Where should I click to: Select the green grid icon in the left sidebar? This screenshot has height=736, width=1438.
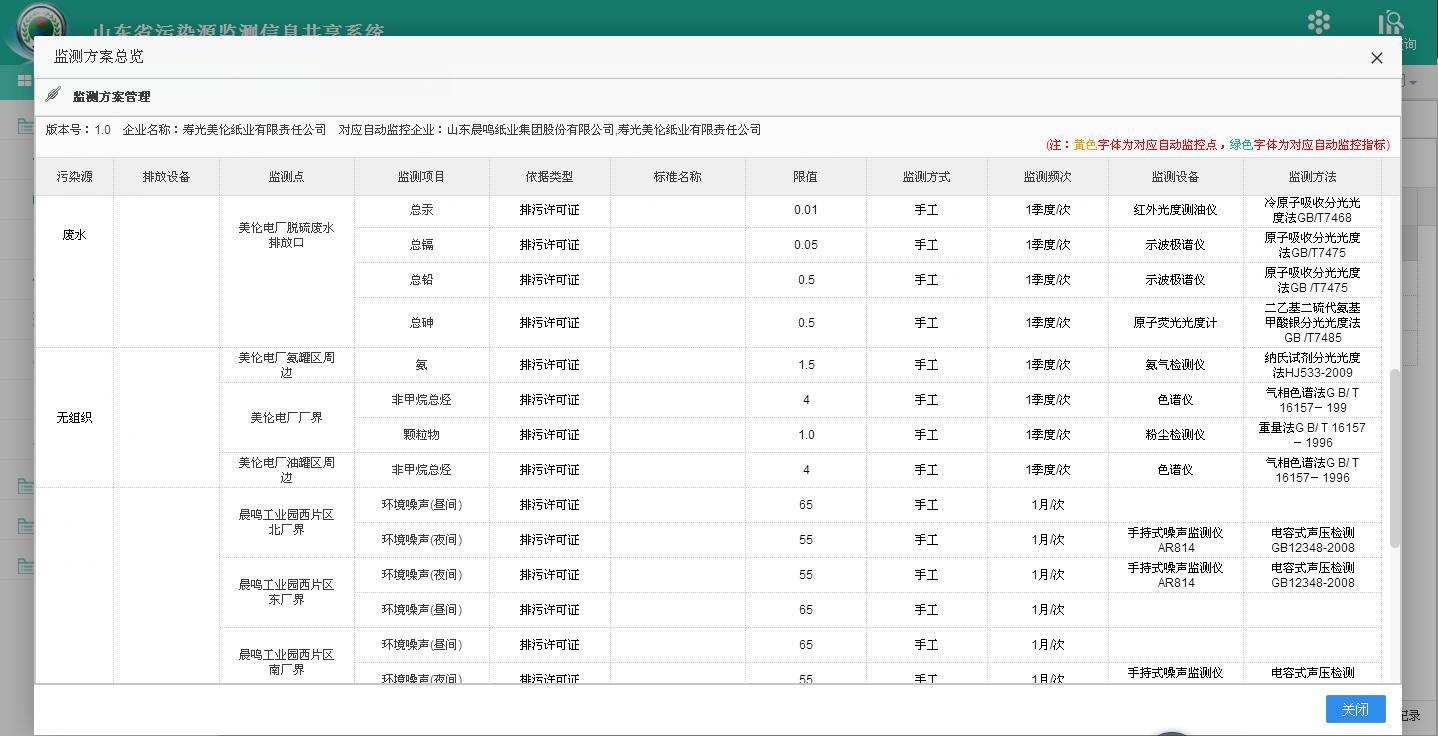coord(24,81)
